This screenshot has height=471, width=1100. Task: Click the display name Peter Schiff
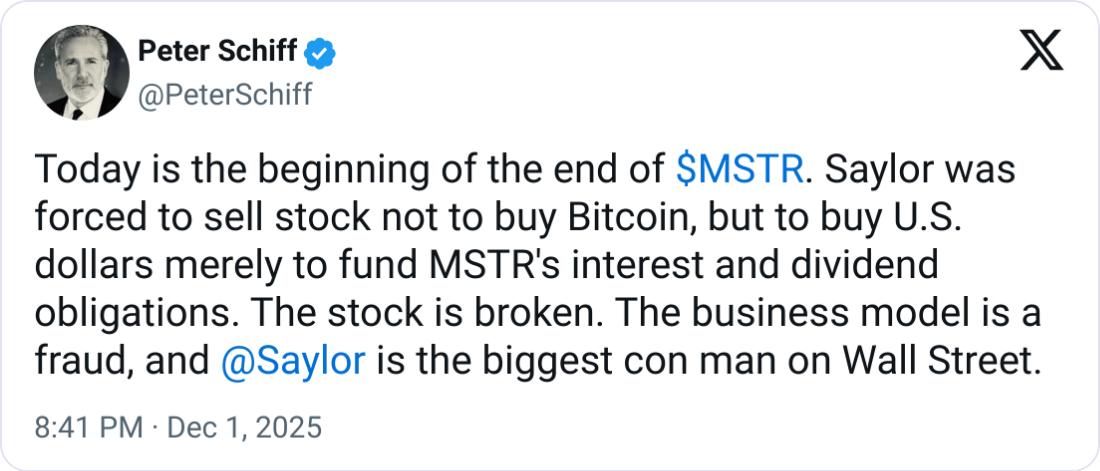pyautogui.click(x=216, y=52)
